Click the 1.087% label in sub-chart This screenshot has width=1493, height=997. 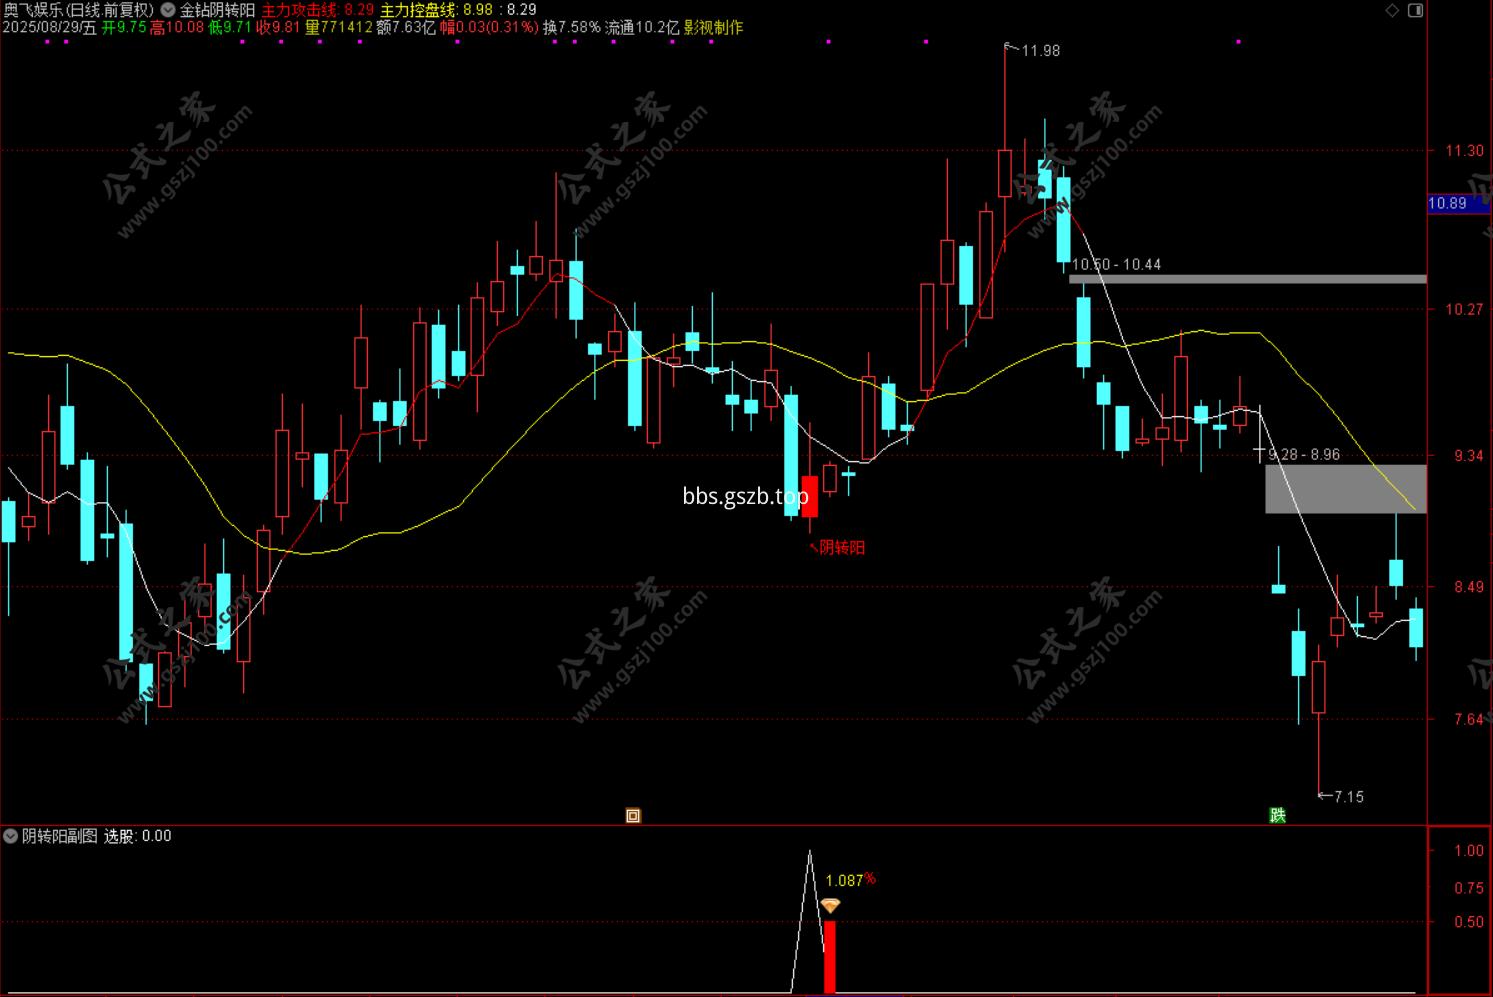click(850, 880)
